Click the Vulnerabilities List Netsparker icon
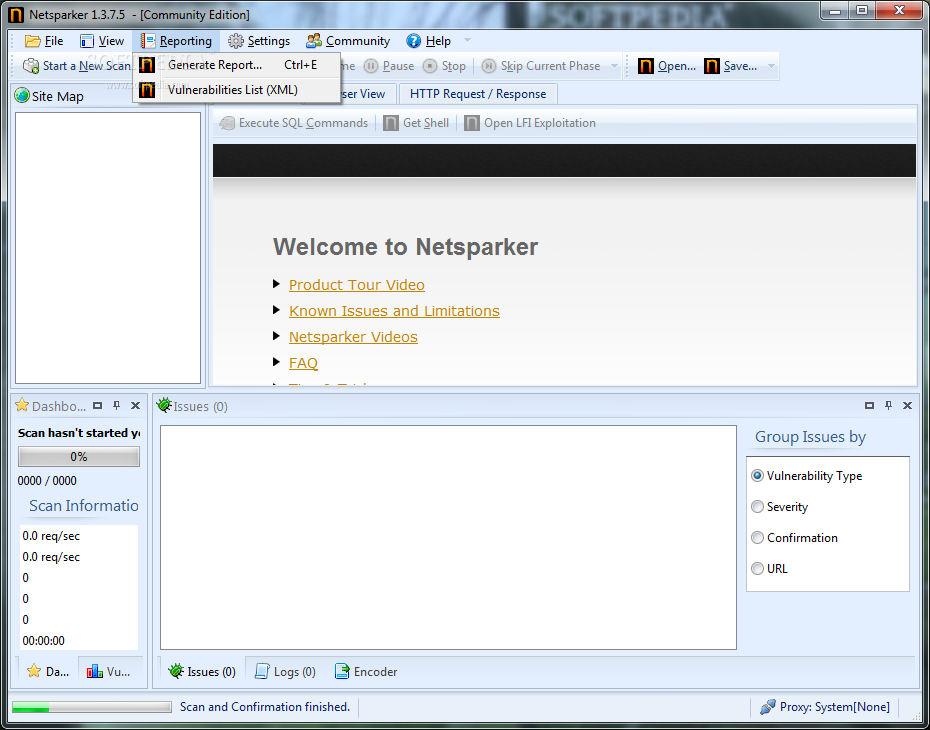 [x=147, y=90]
